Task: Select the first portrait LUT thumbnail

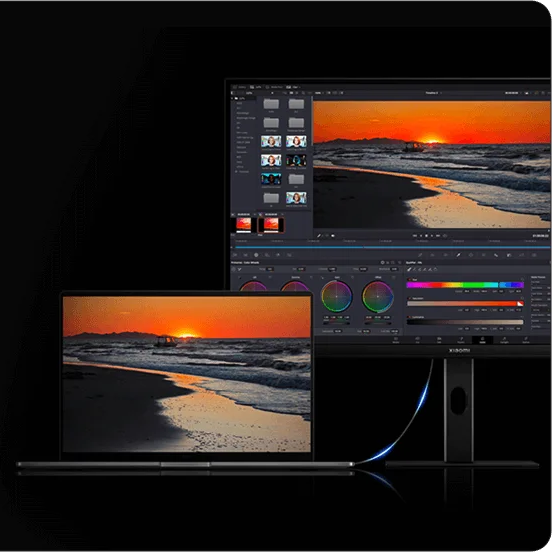Action: coord(271,141)
